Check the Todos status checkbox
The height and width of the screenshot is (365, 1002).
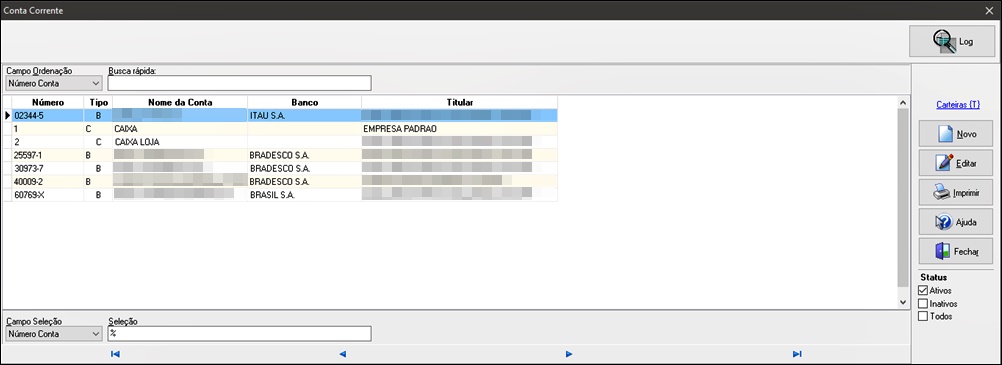point(922,316)
